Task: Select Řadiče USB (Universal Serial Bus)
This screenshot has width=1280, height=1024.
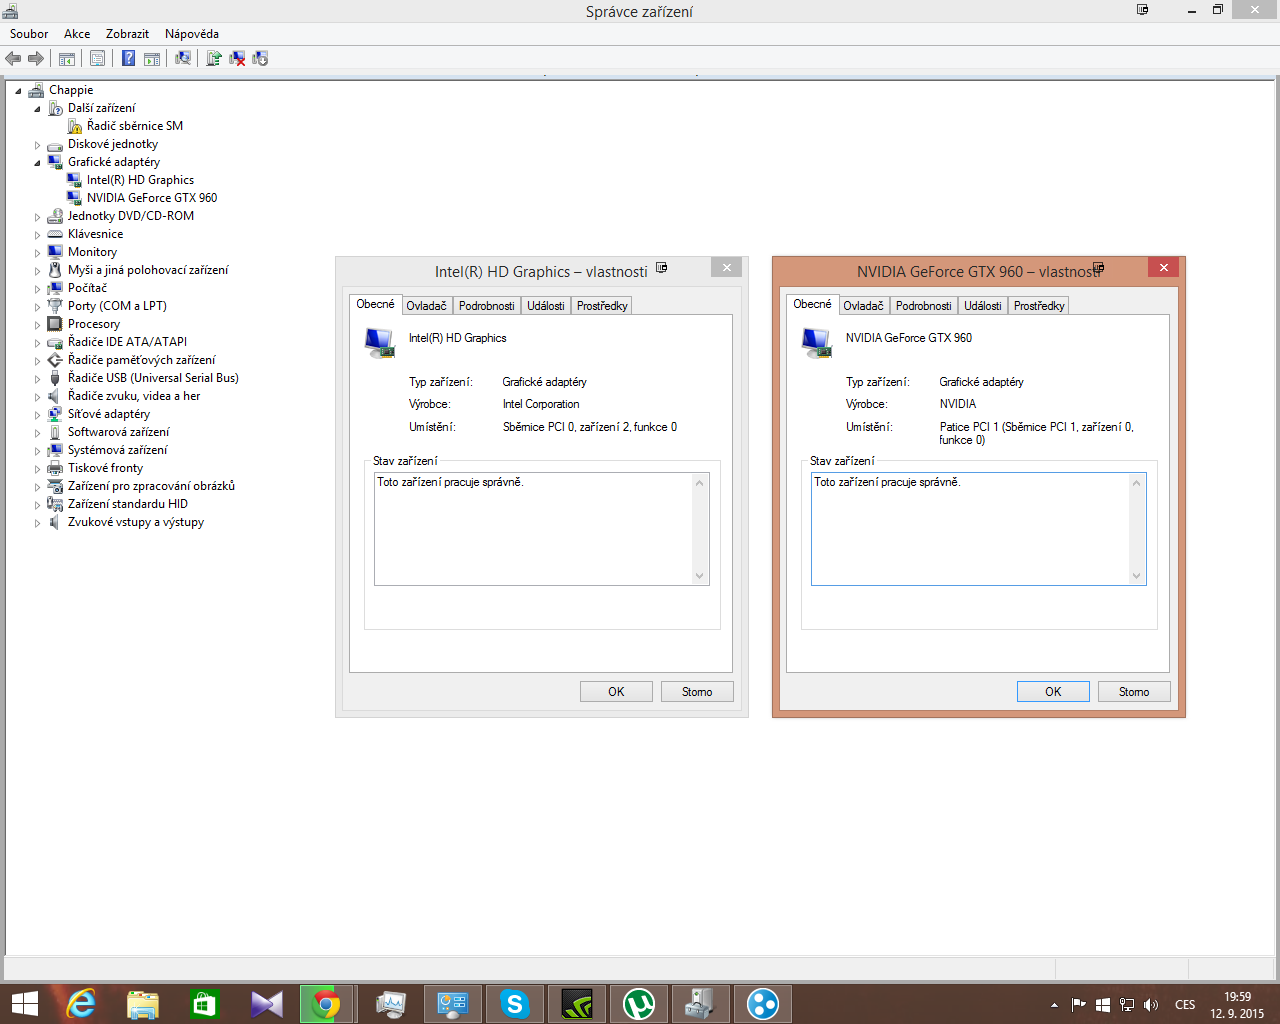Action: 153,378
